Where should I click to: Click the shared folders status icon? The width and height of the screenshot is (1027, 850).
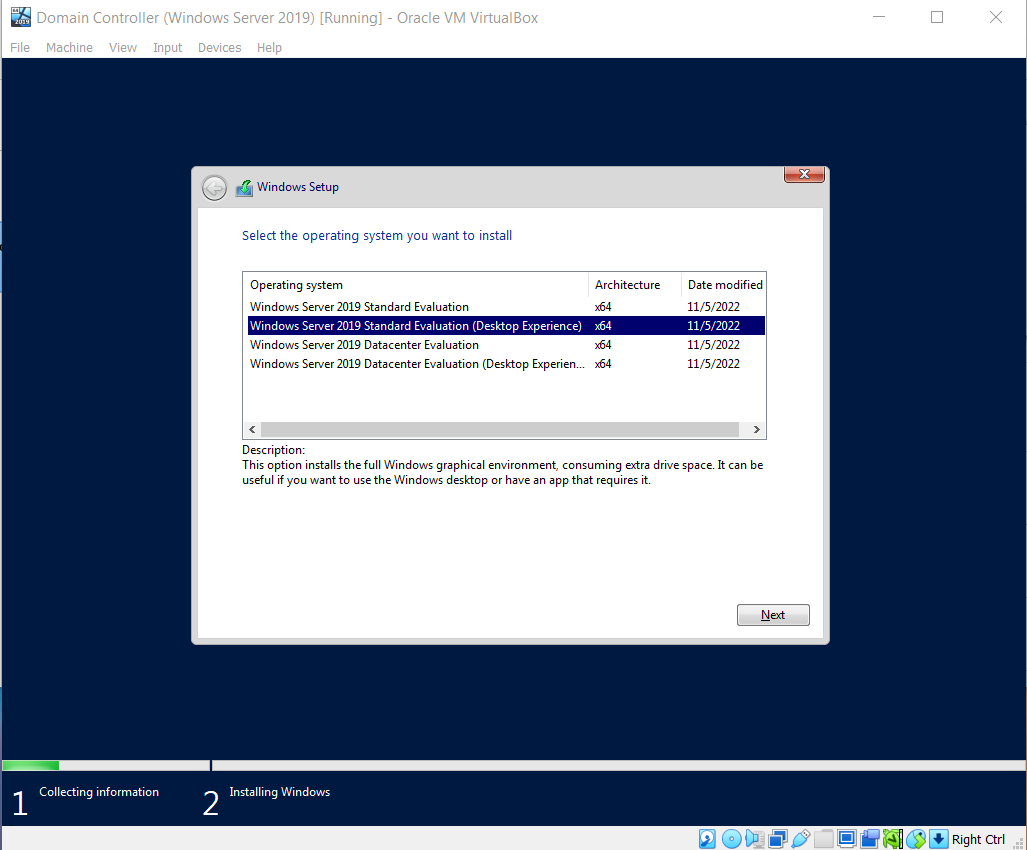point(823,838)
